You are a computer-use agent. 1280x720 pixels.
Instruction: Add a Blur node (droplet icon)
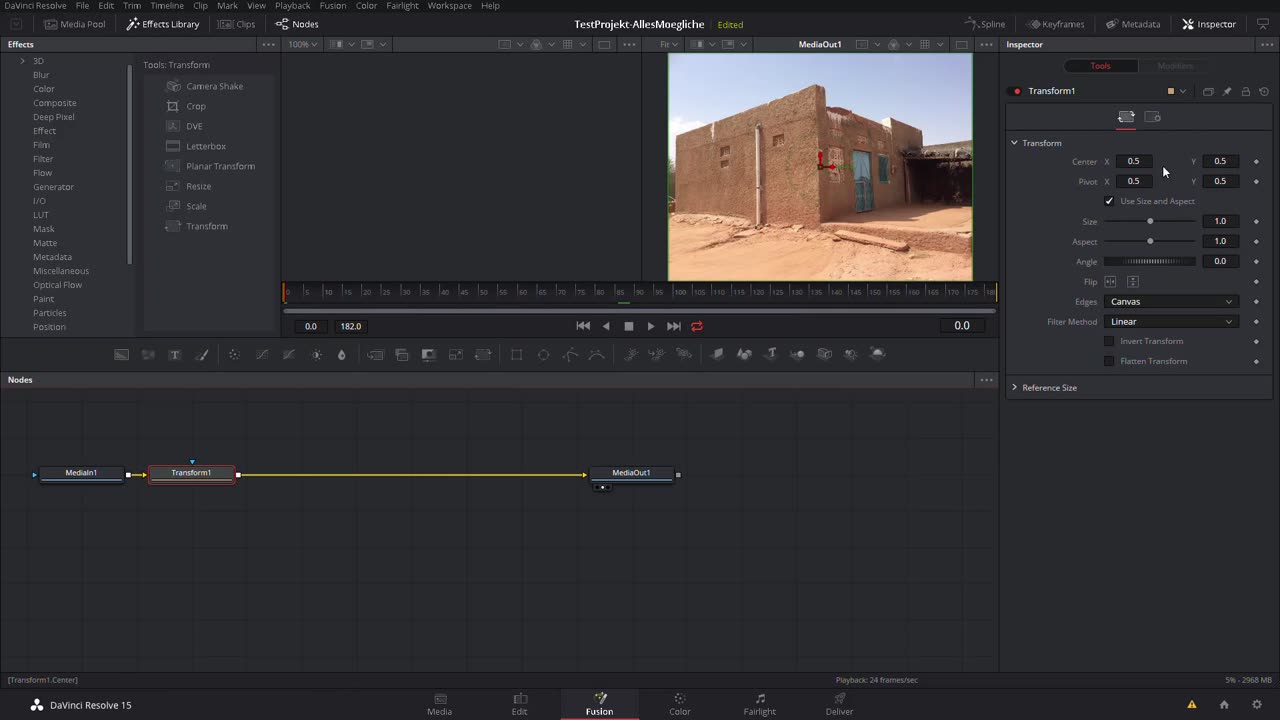click(342, 354)
